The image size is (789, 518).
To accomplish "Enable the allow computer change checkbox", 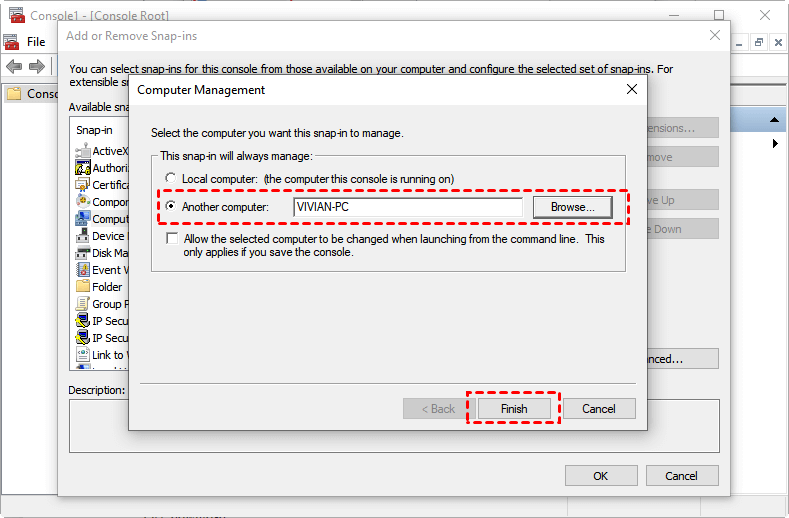I will coord(173,240).
